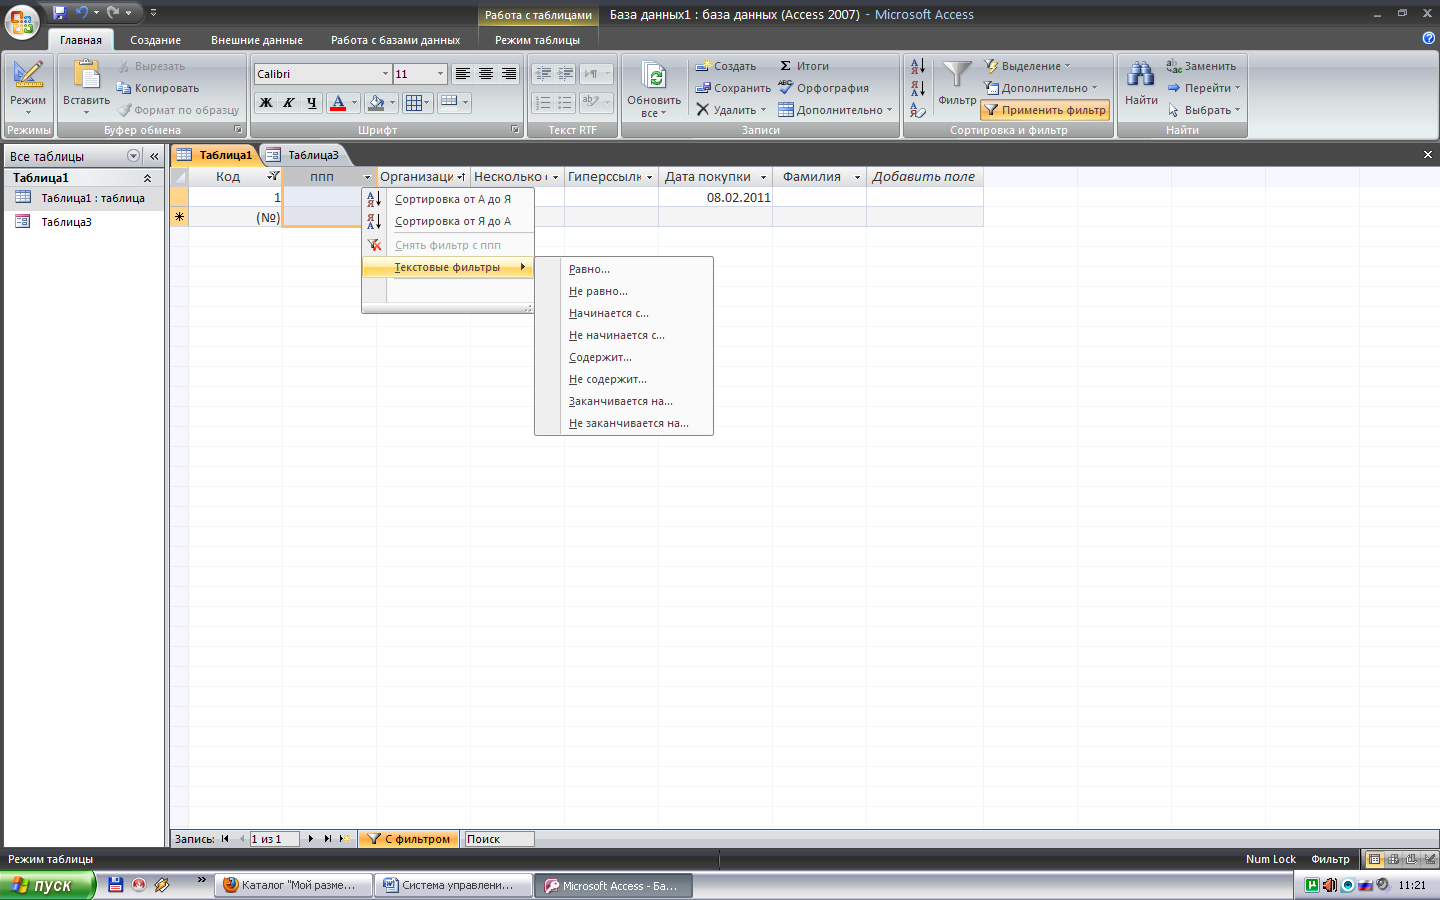This screenshot has height=900, width=1440.
Task: Select the Равно... text filter
Action: click(x=624, y=269)
